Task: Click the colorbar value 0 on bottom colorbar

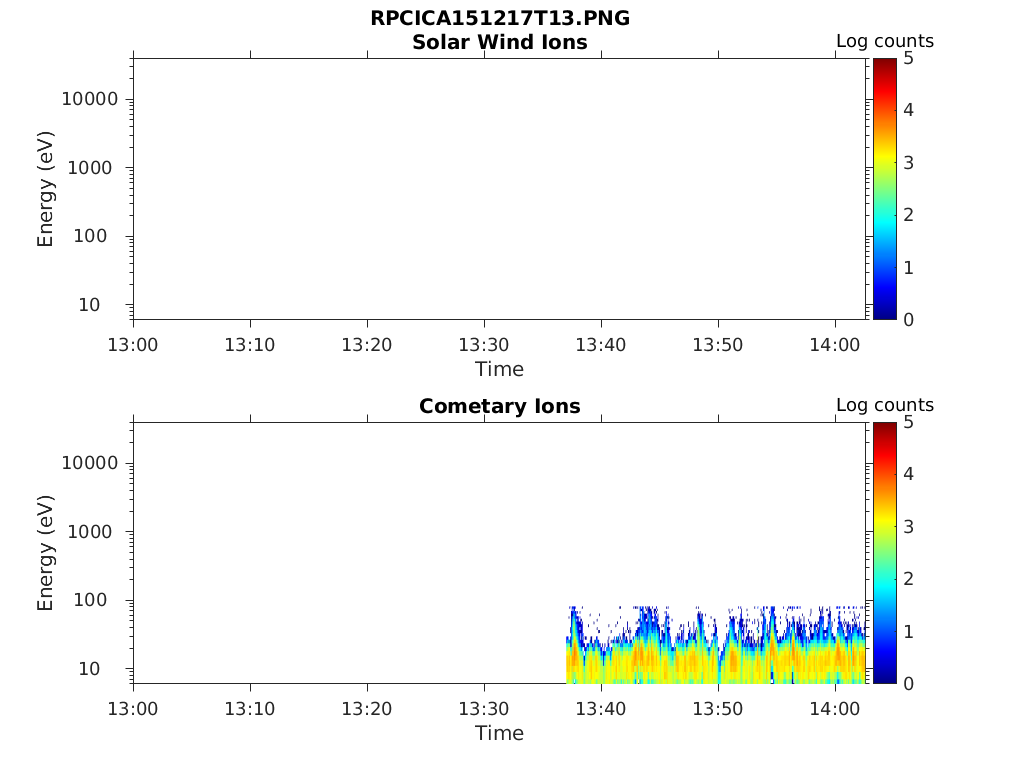Action: (908, 683)
